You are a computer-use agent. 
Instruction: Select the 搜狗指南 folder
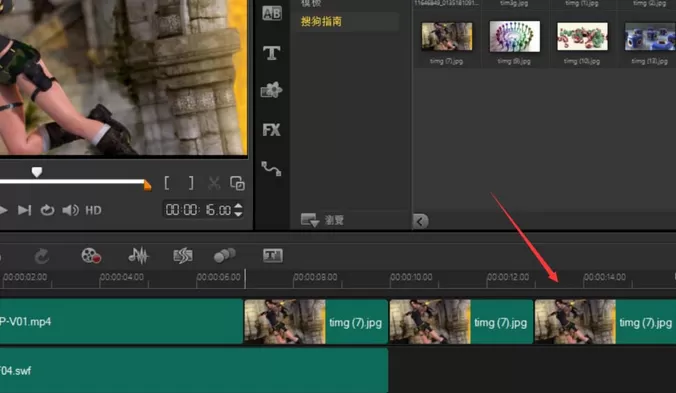coord(321,21)
